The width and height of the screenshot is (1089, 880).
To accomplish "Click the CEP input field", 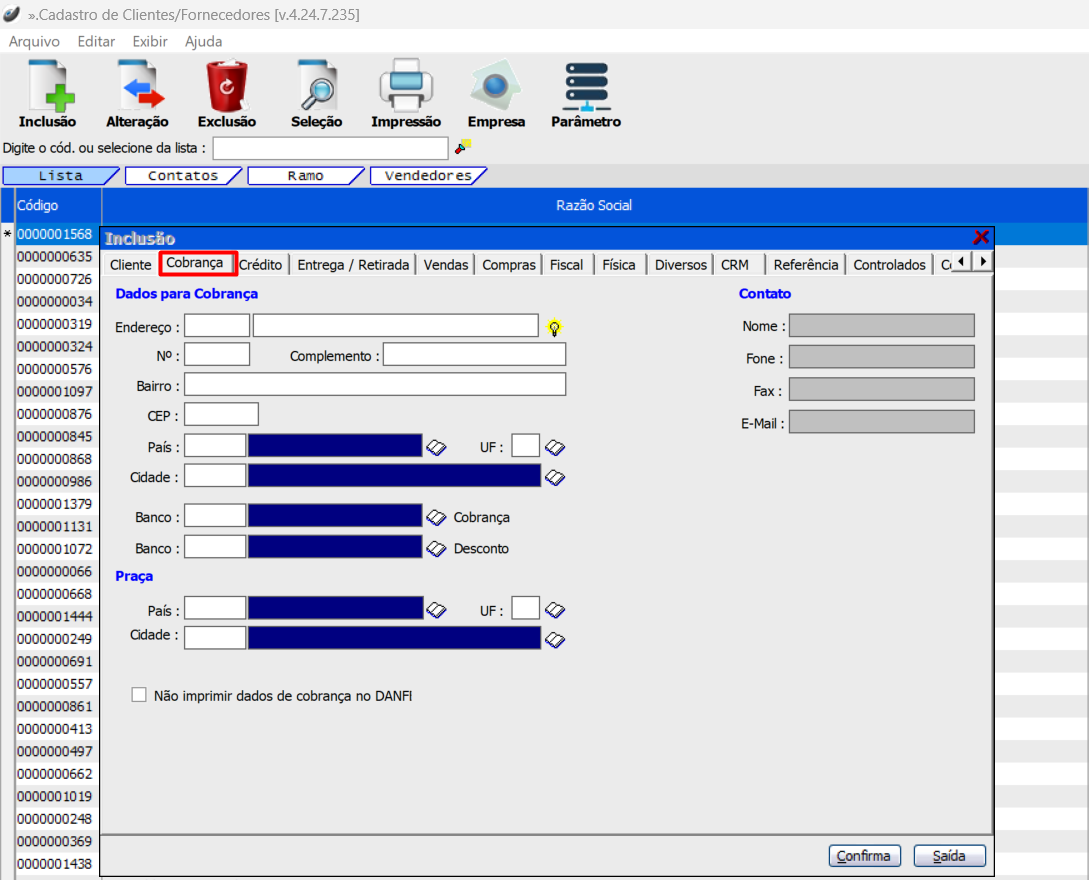I will pyautogui.click(x=221, y=414).
